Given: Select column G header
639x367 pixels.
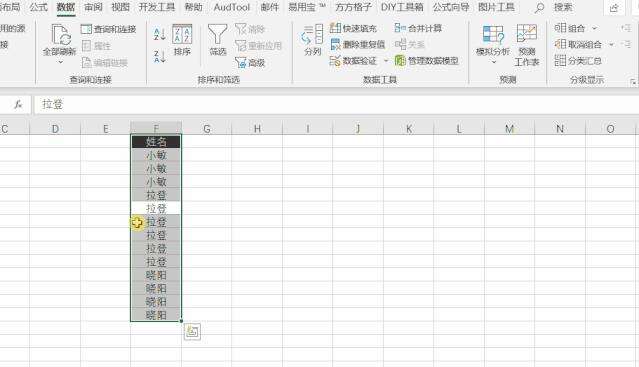Looking at the screenshot, I should click(207, 129).
